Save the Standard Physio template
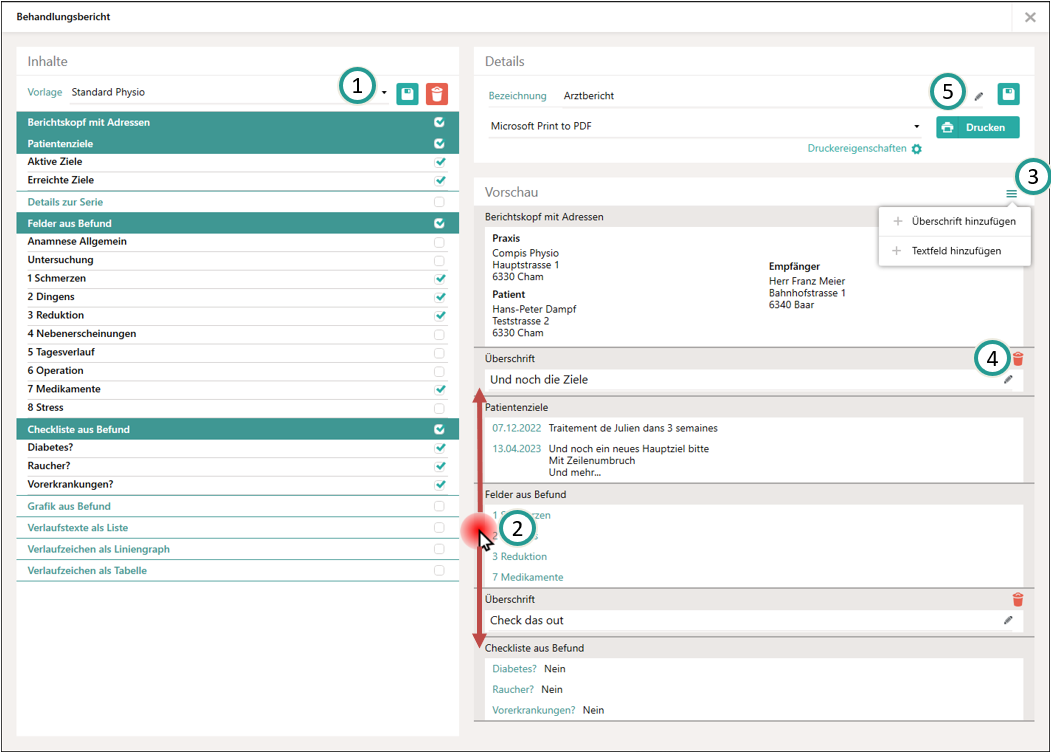 (407, 93)
